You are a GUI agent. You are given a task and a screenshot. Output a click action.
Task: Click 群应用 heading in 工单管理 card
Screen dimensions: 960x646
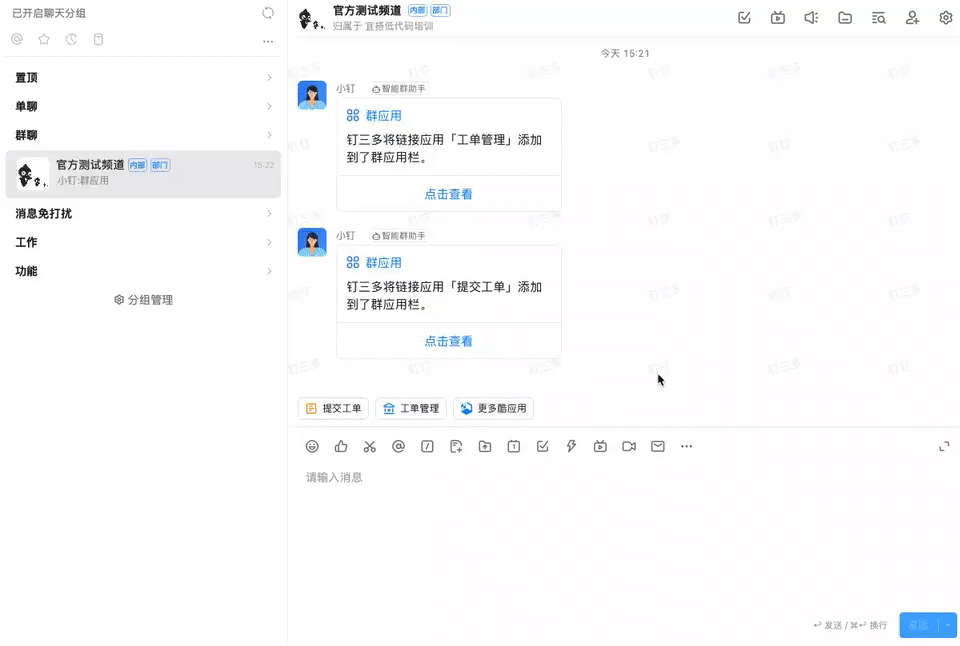tap(383, 116)
